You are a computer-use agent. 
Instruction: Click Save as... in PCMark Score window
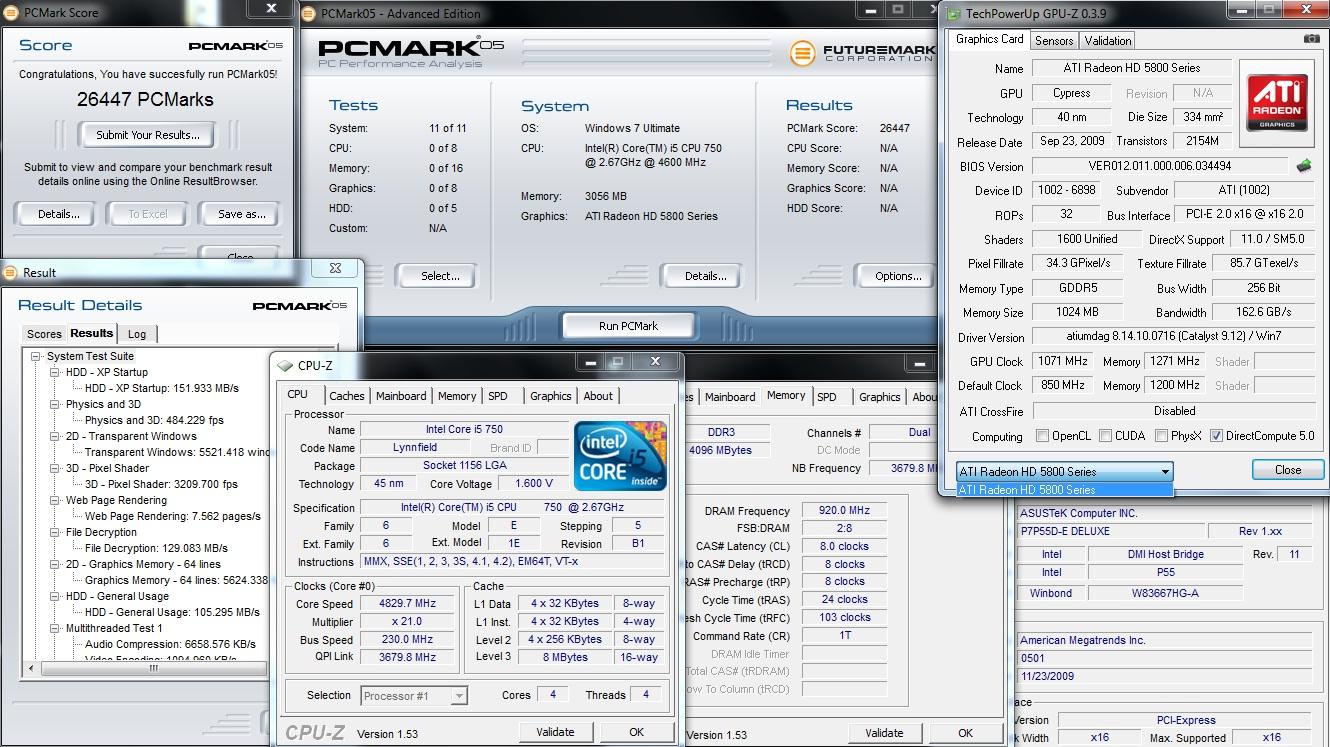pyautogui.click(x=242, y=214)
